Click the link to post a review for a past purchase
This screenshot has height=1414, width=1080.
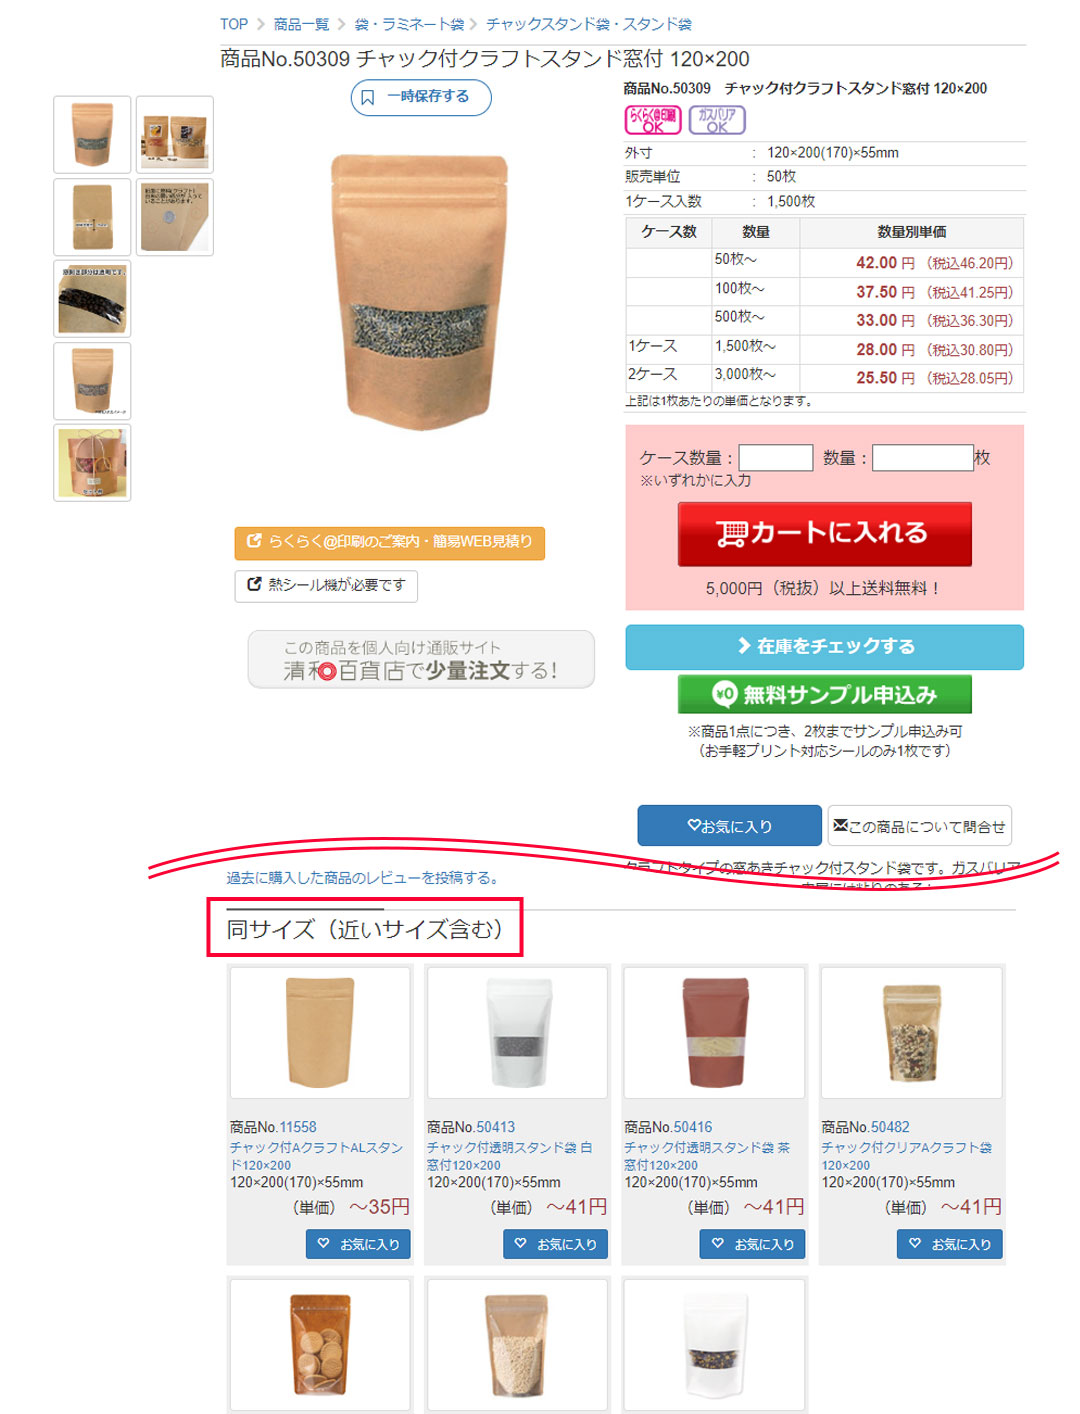(x=362, y=878)
